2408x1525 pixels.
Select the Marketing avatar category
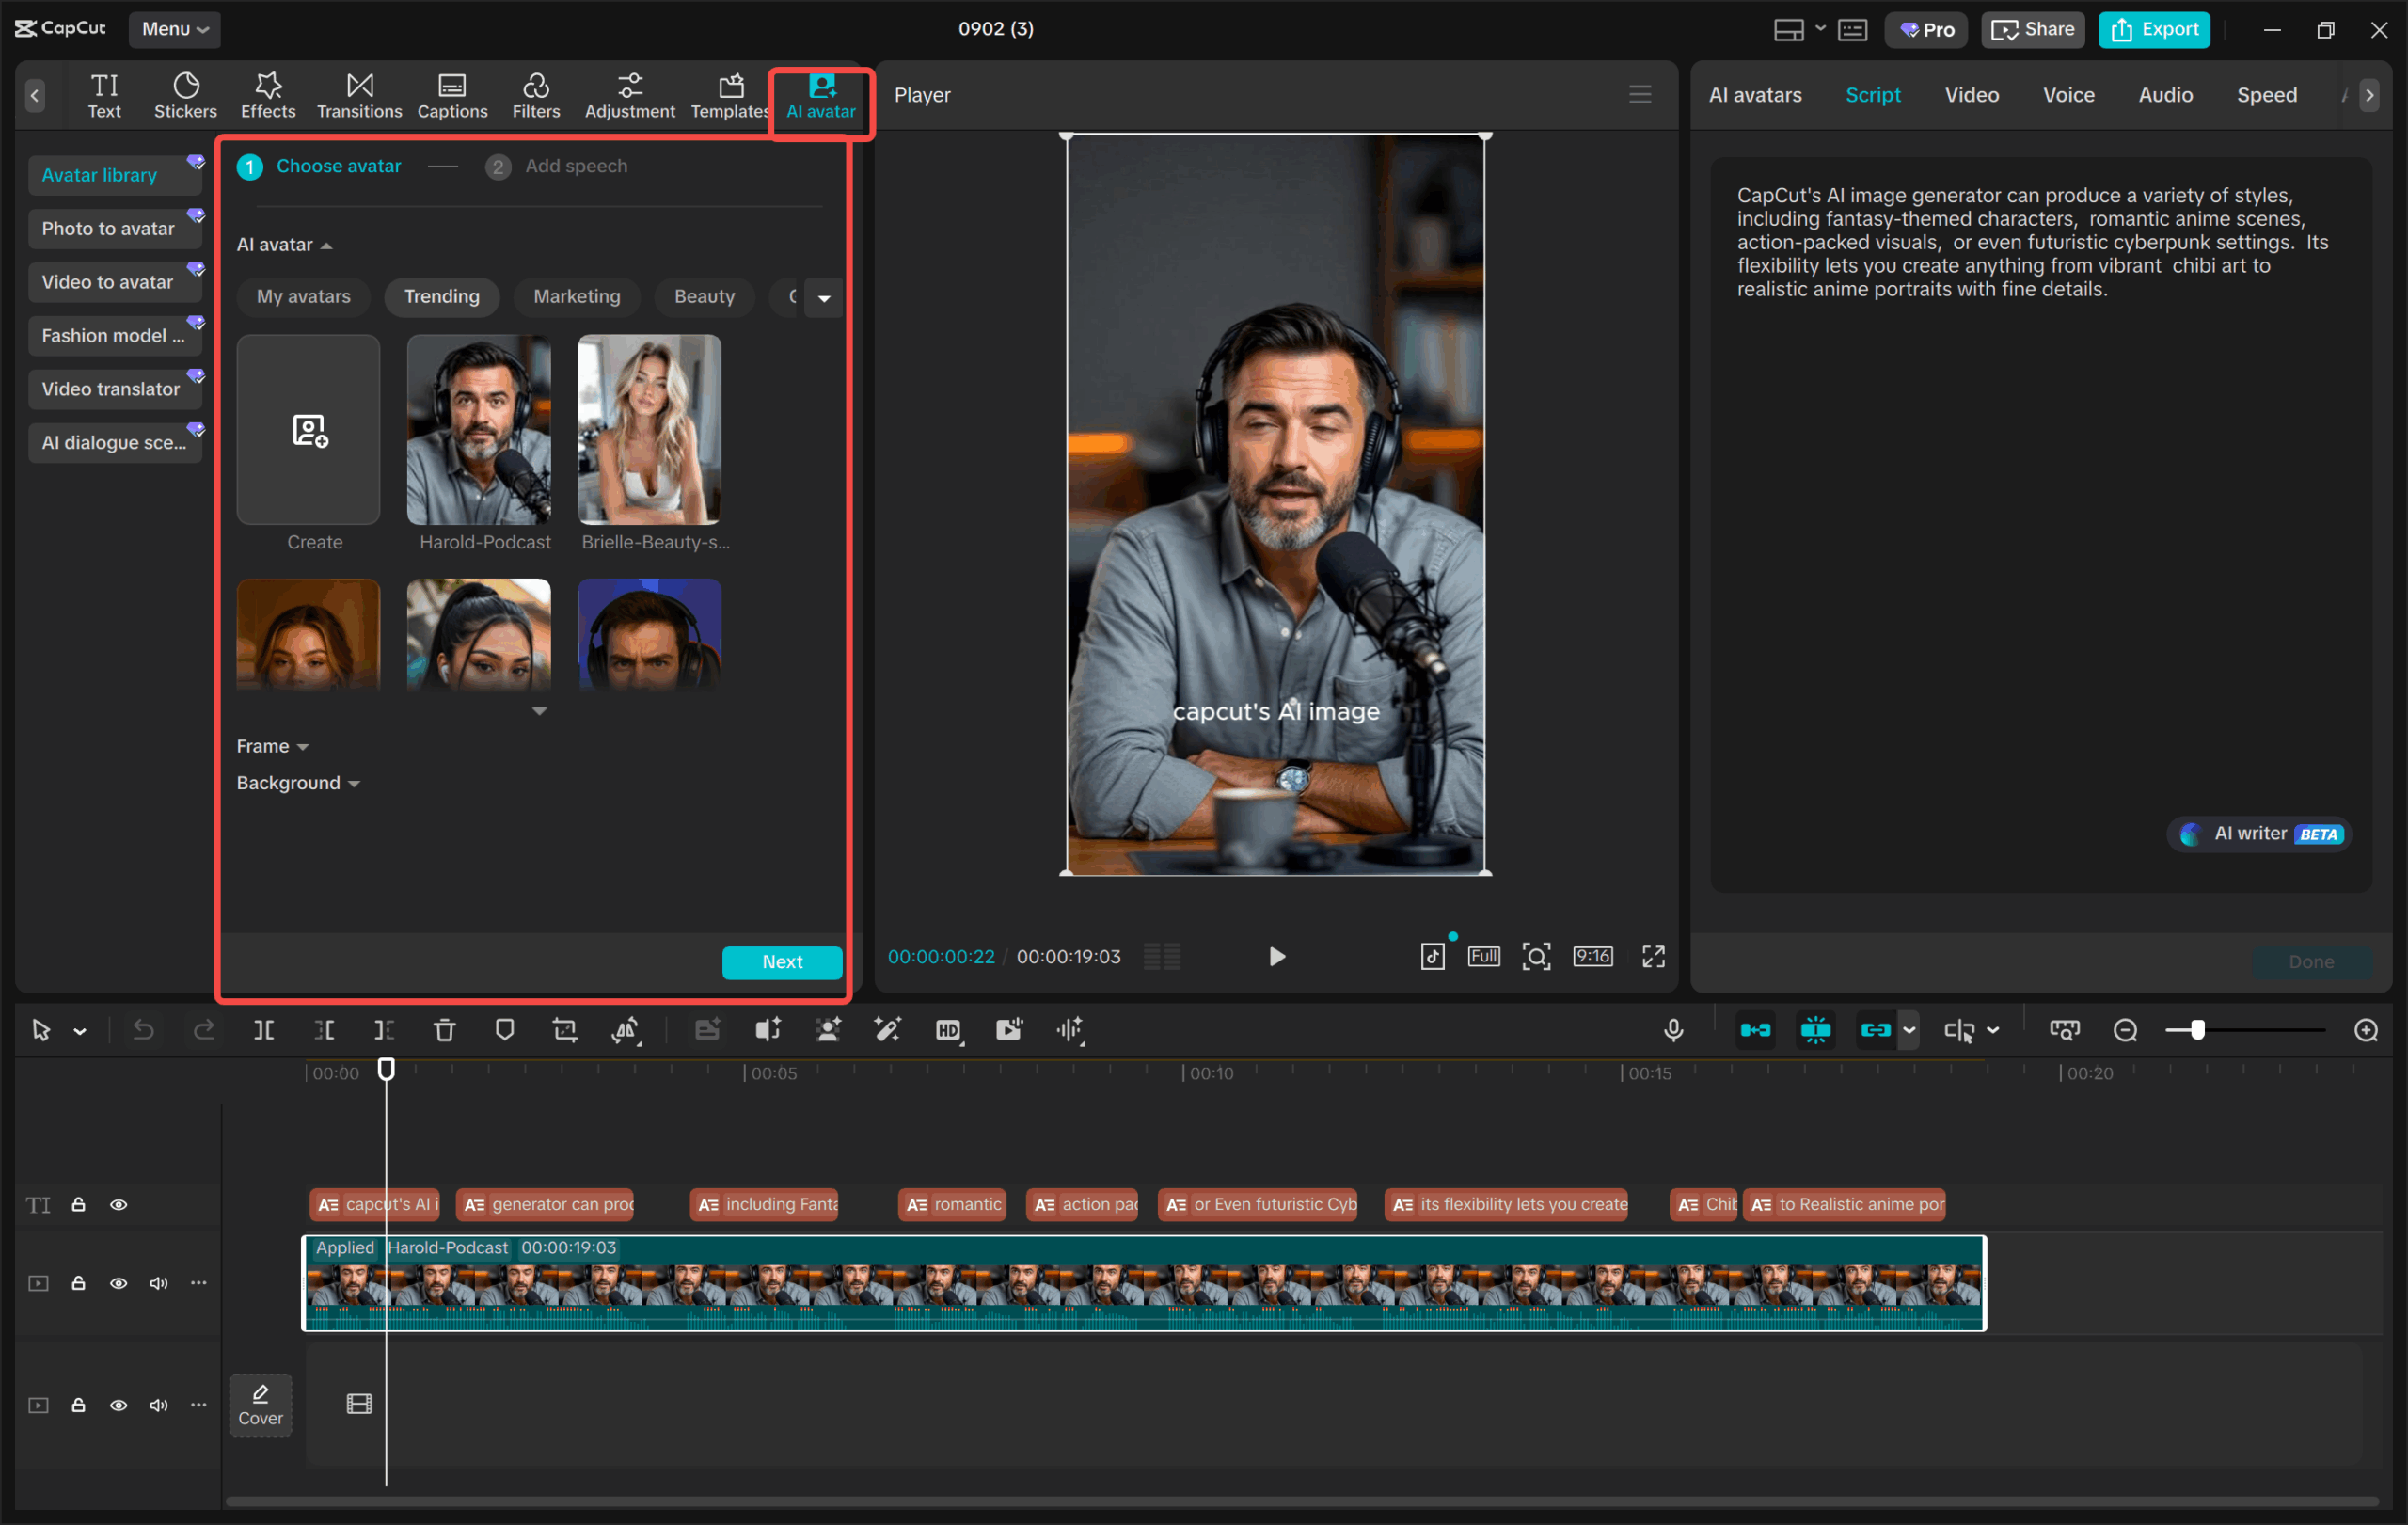(576, 297)
